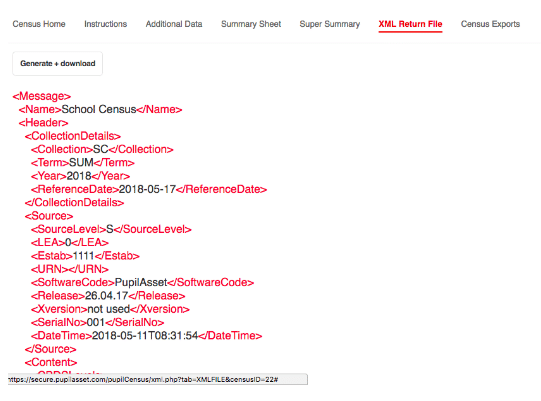Switch to the Additional Data tab

pyautogui.click(x=174, y=24)
